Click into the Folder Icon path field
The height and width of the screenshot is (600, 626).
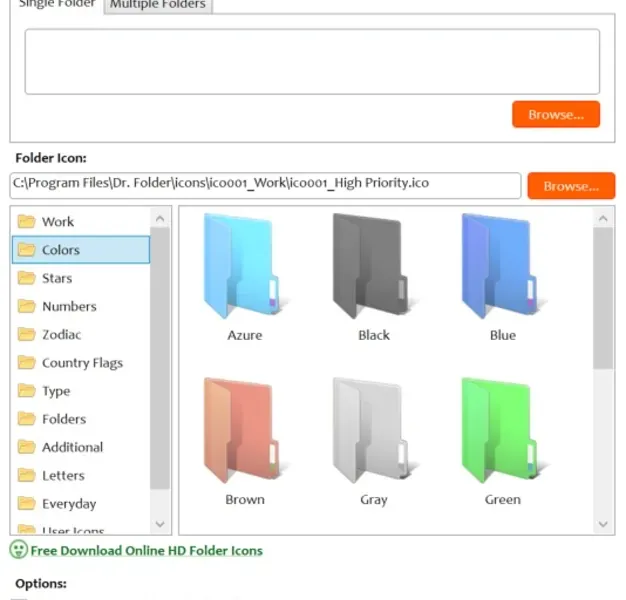[265, 185]
